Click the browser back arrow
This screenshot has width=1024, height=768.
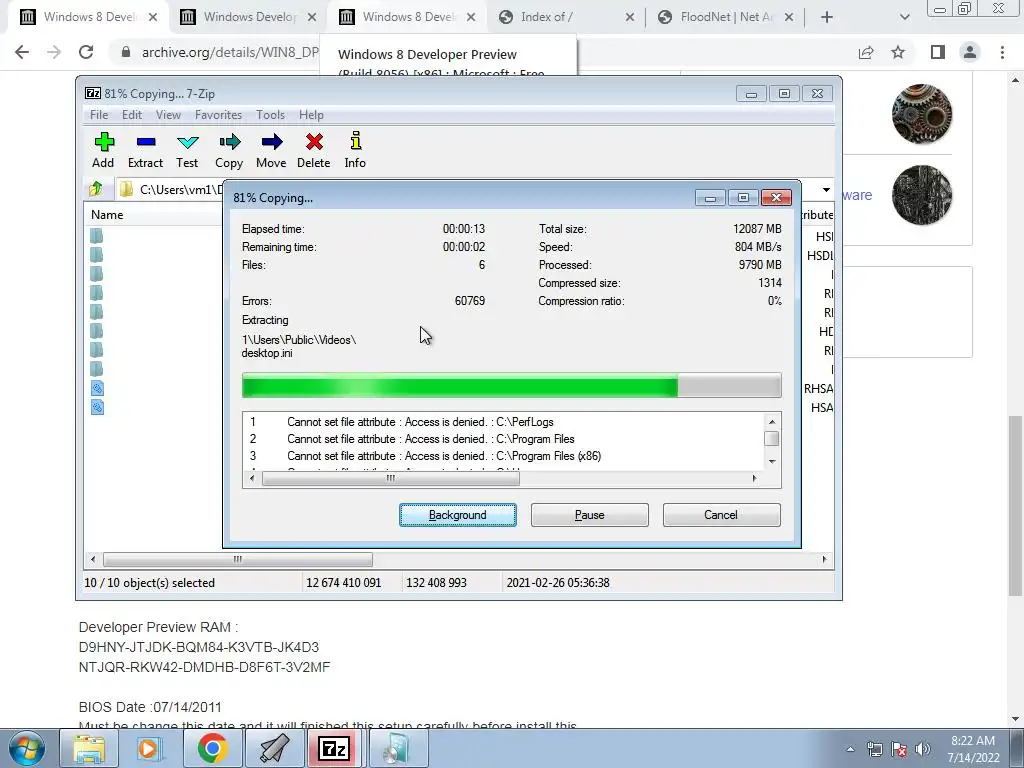click(22, 52)
